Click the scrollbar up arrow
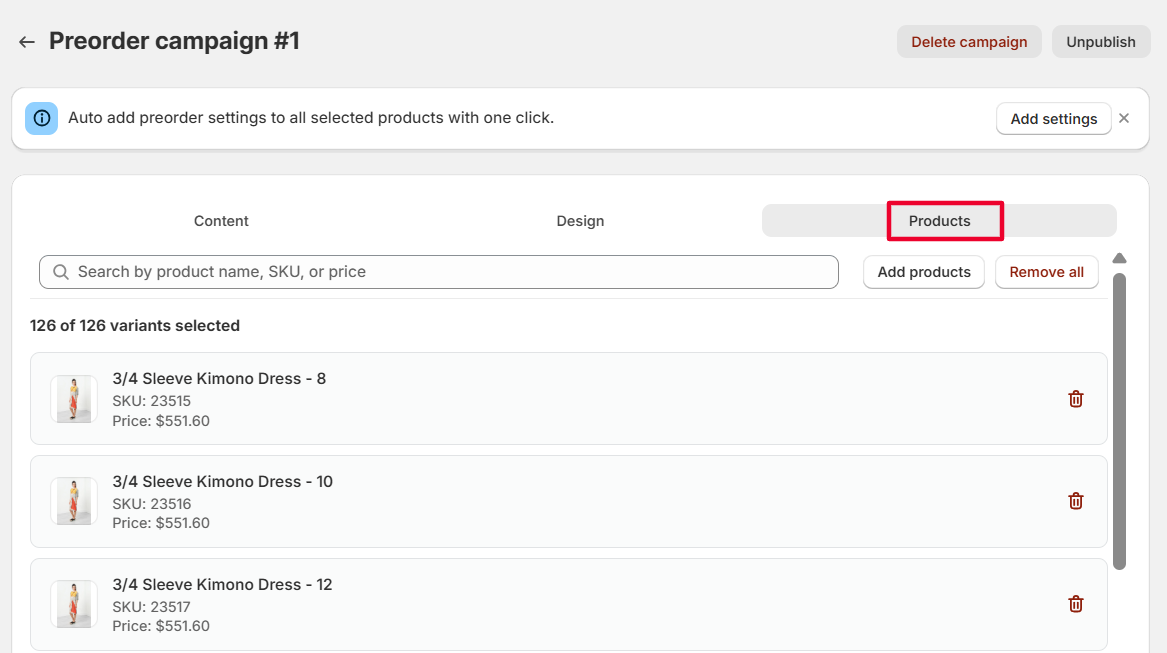Viewport: 1167px width, 653px height. point(1119,258)
